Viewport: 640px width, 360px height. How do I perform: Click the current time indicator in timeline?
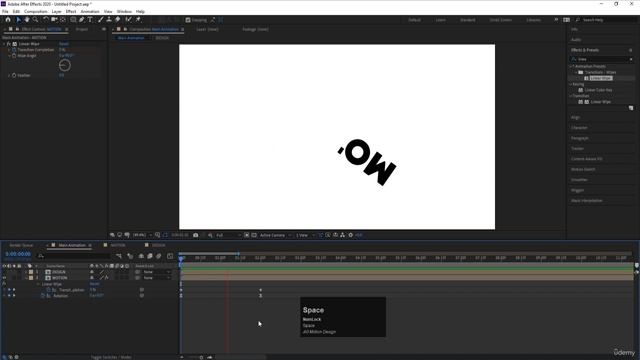pos(181,258)
